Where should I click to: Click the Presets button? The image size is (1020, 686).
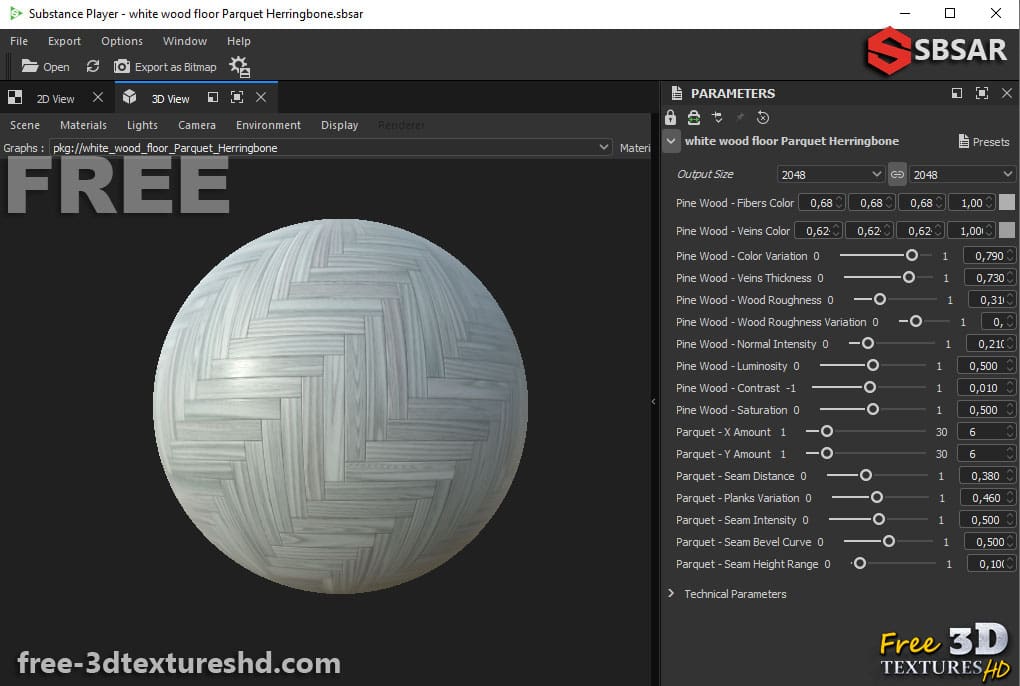pyautogui.click(x=984, y=141)
